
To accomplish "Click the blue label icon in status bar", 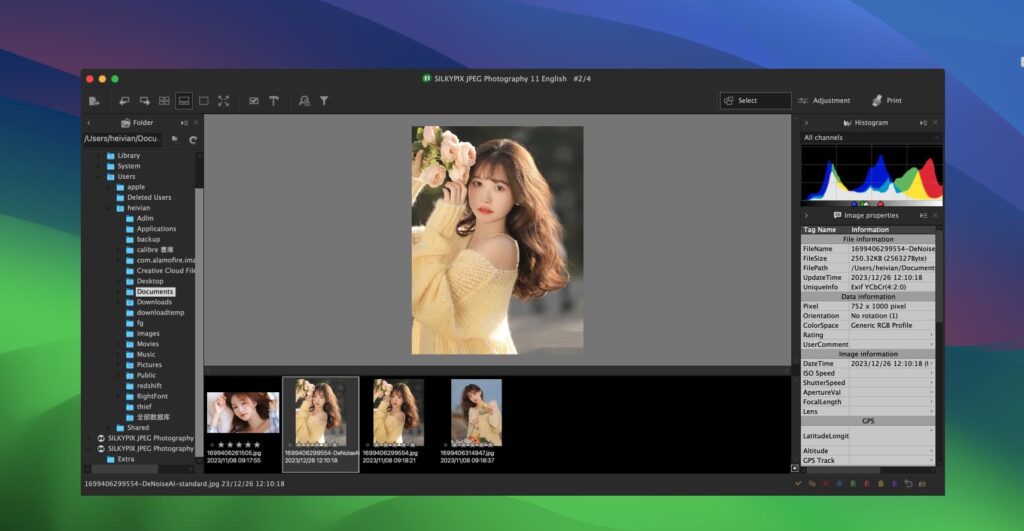I will point(839,483).
